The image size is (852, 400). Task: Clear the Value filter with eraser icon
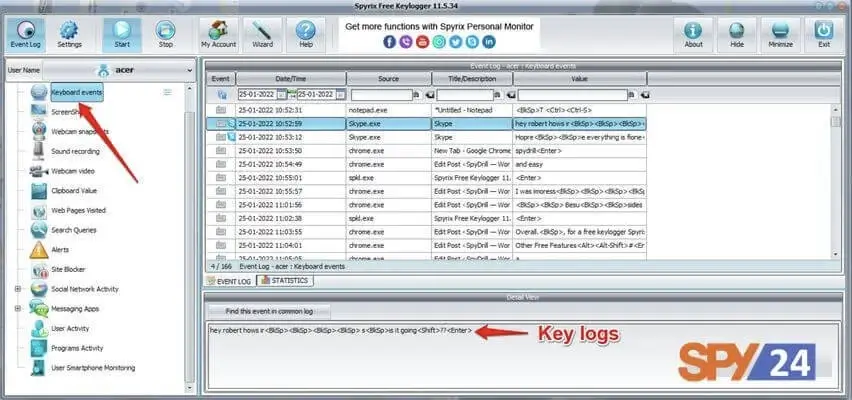point(644,95)
